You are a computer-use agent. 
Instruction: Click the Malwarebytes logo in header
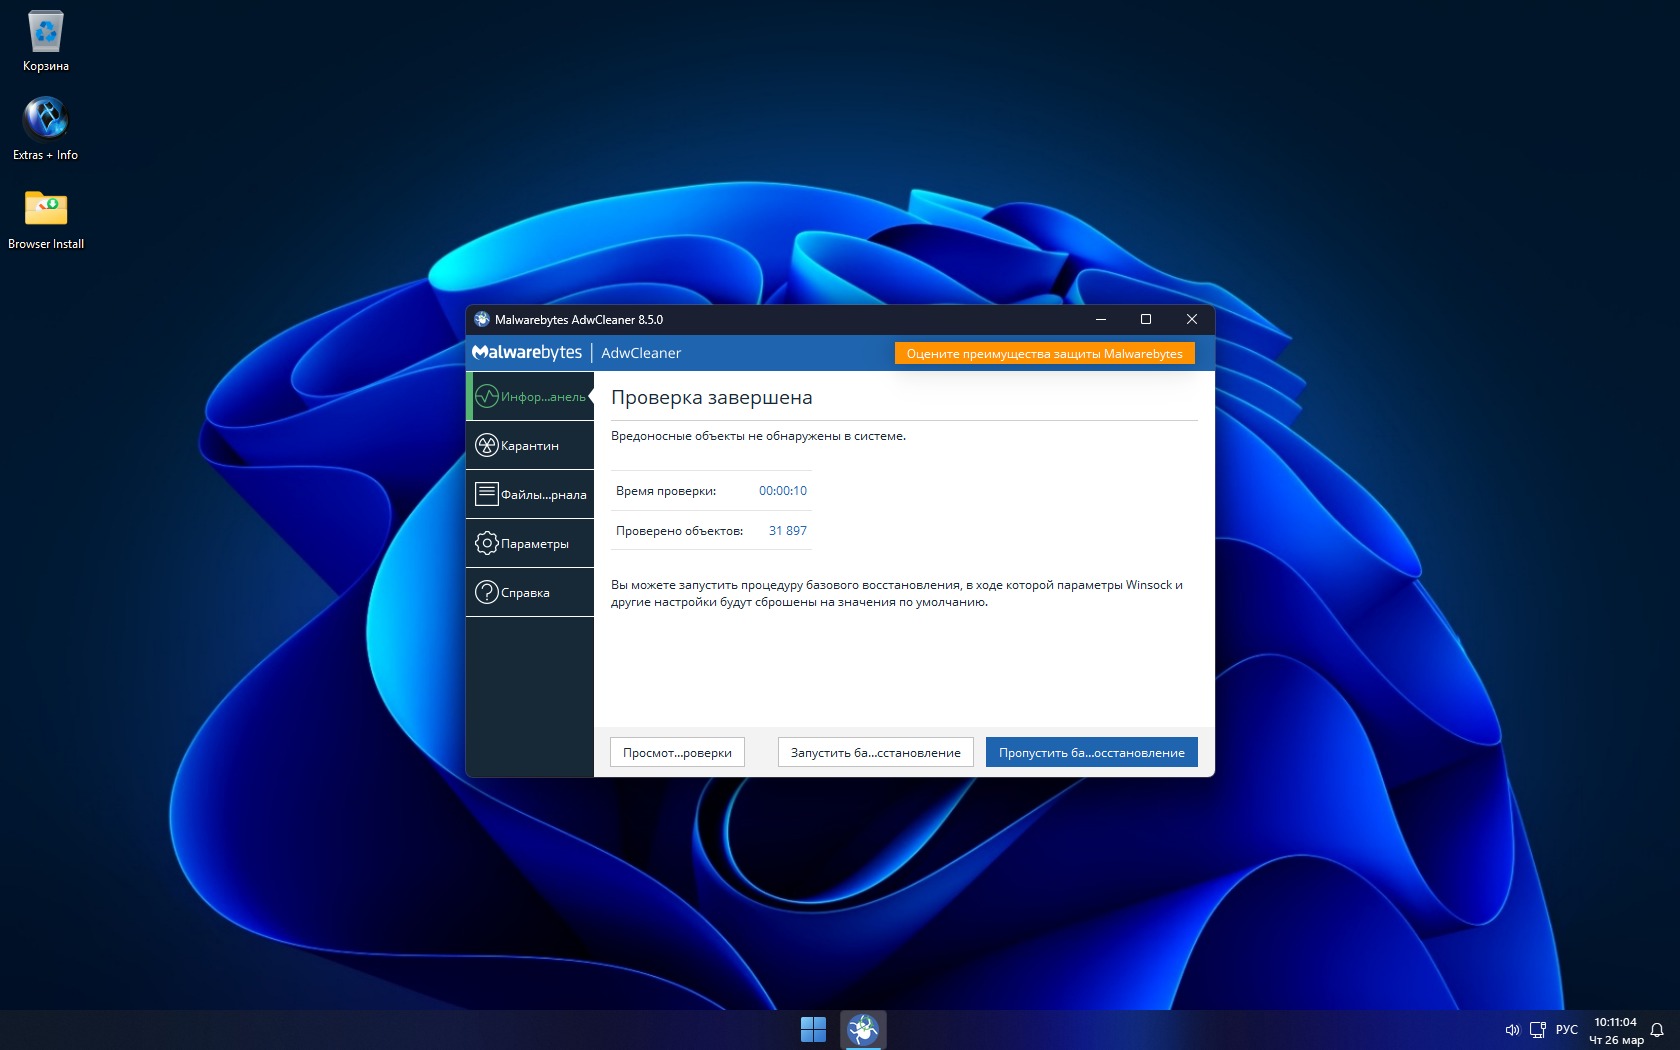(x=527, y=353)
